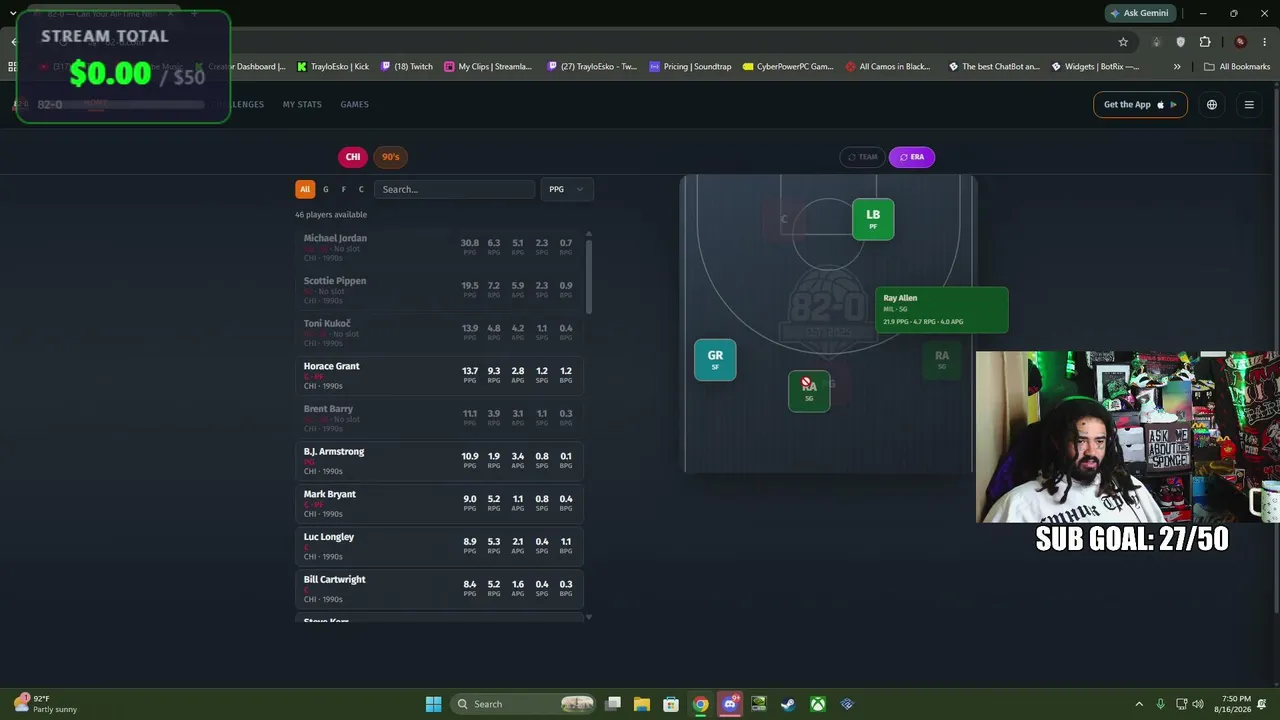Open the volume tray icon
The width and height of the screenshot is (1280, 720).
1198,704
